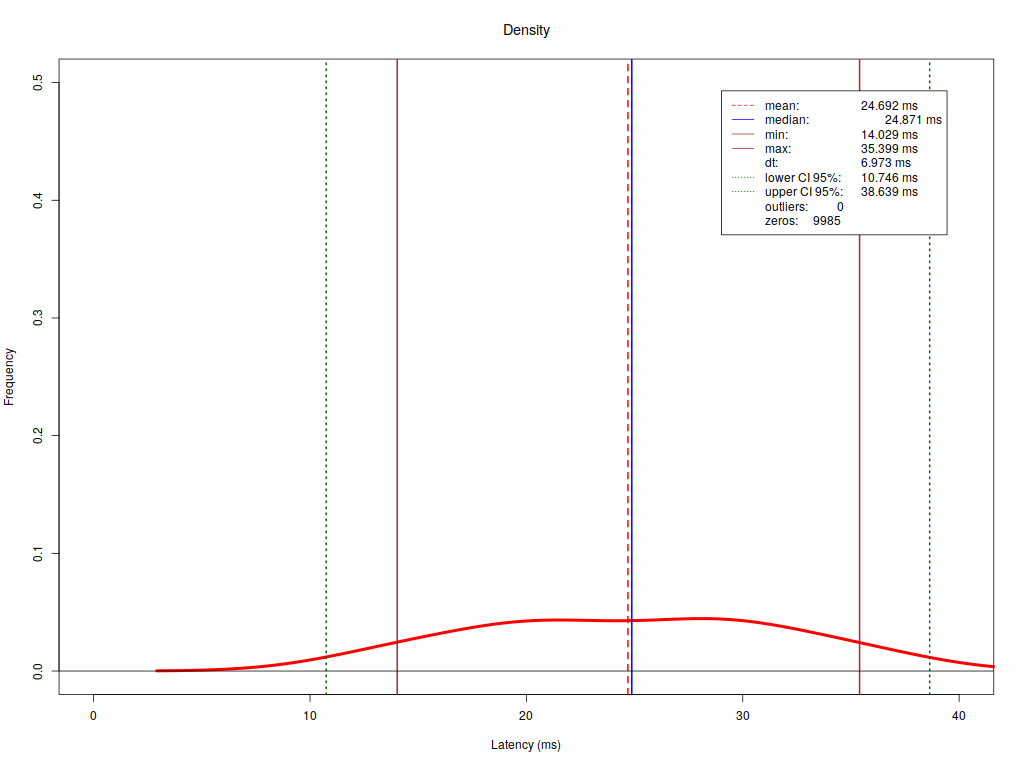Screen dimensions: 1024x768
Task: Click the x-axis tick label '30'
Action: coord(743,716)
